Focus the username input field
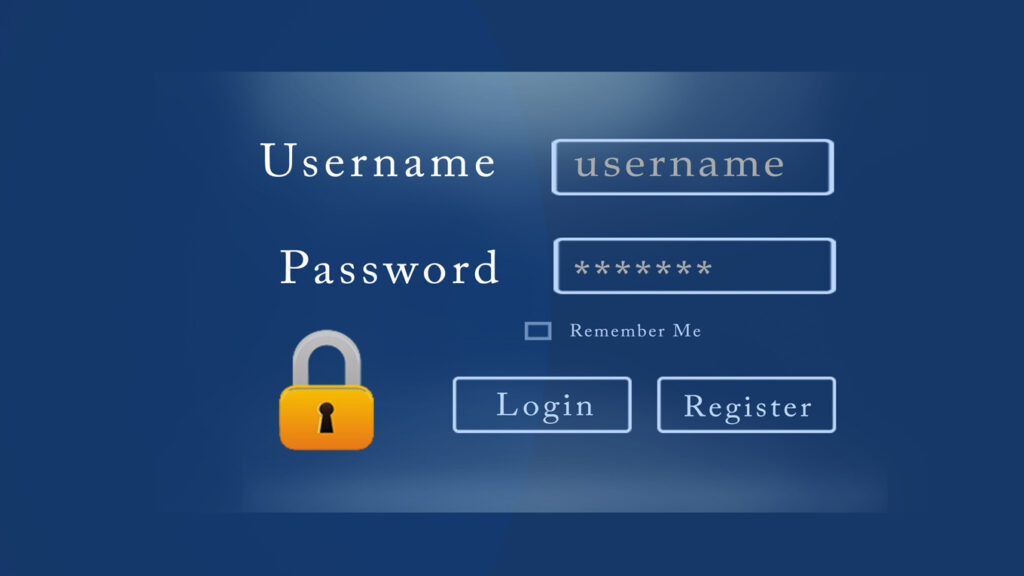The width and height of the screenshot is (1024, 576). pos(692,167)
